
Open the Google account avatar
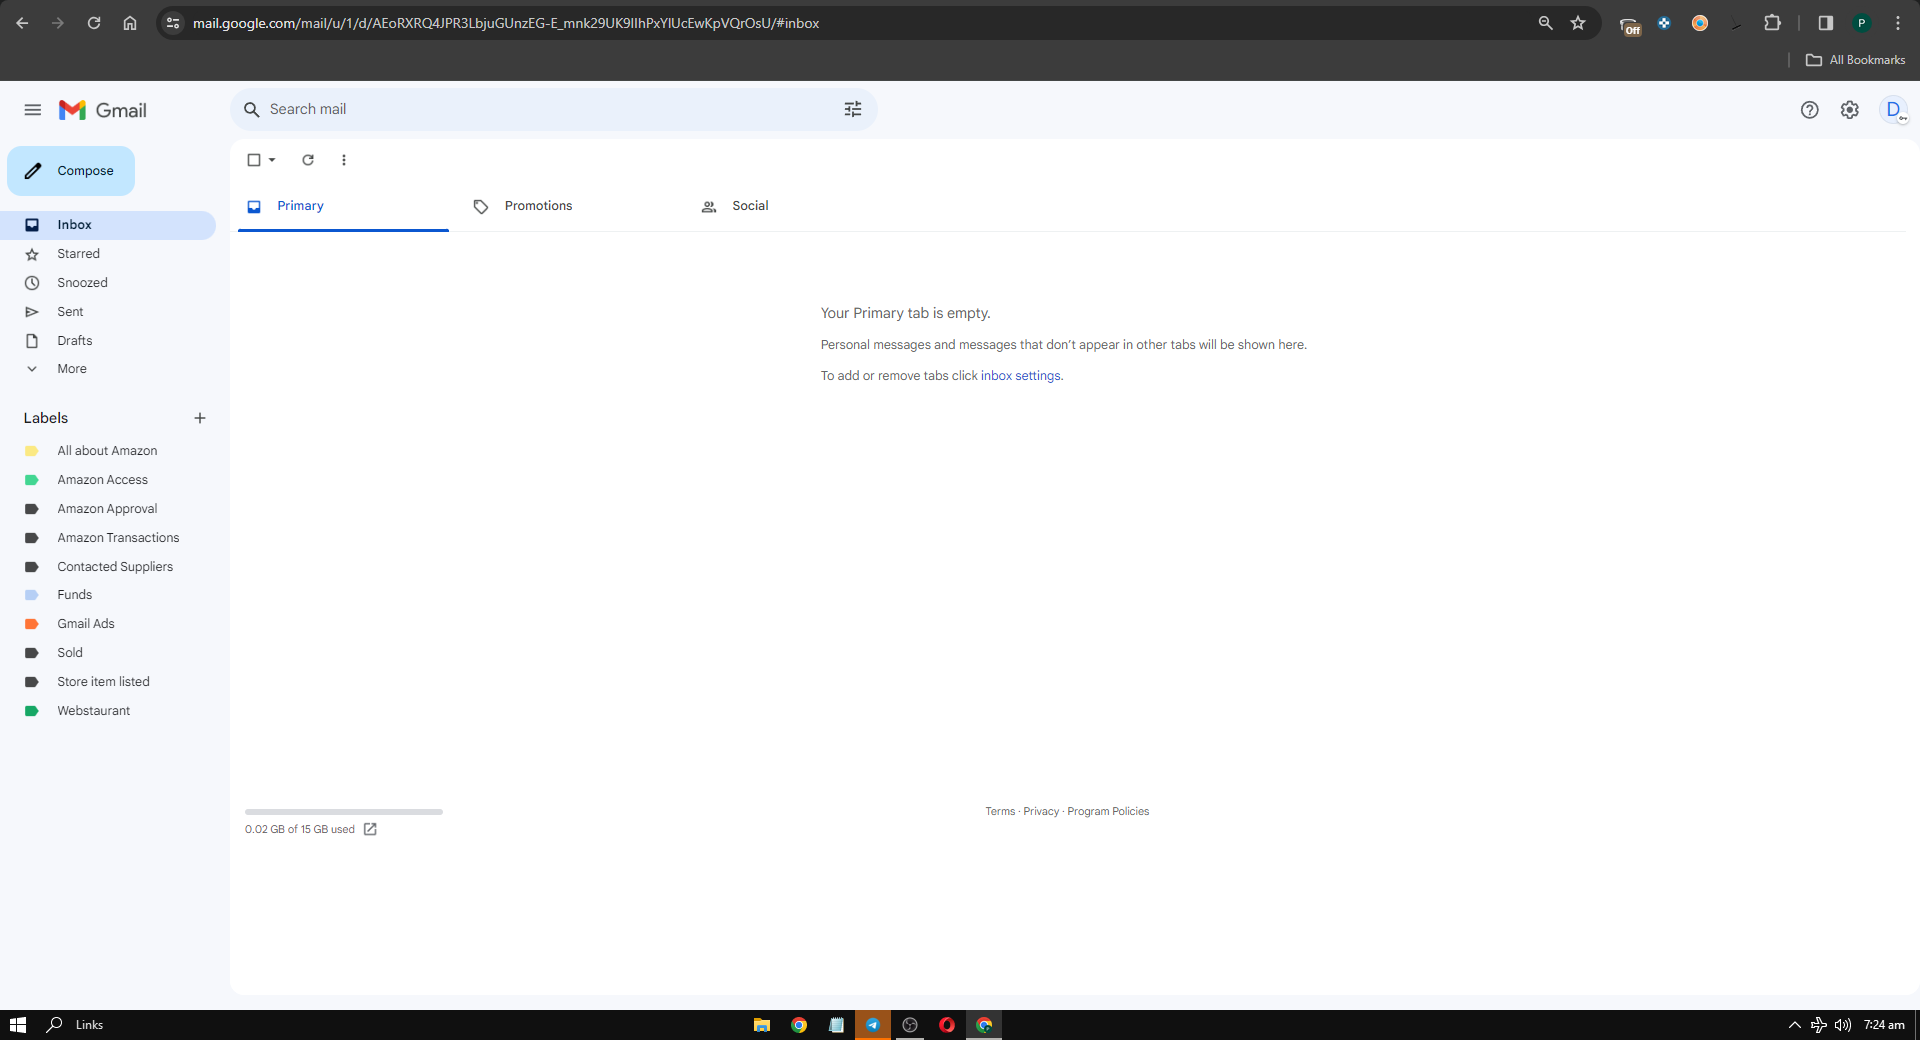coord(1894,110)
